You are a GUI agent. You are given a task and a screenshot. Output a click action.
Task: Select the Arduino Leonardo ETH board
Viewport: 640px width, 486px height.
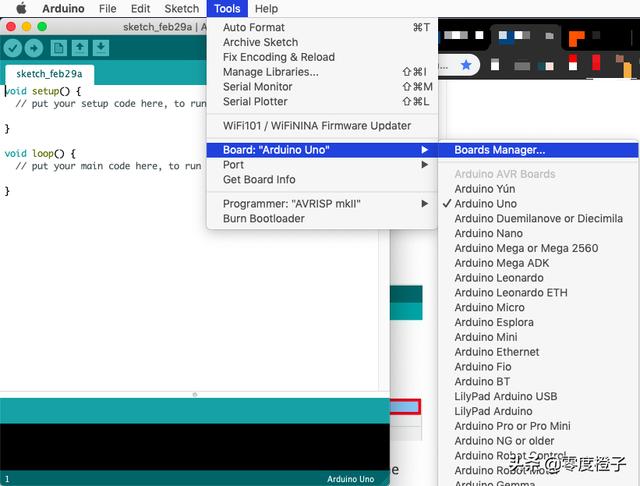tap(538, 293)
